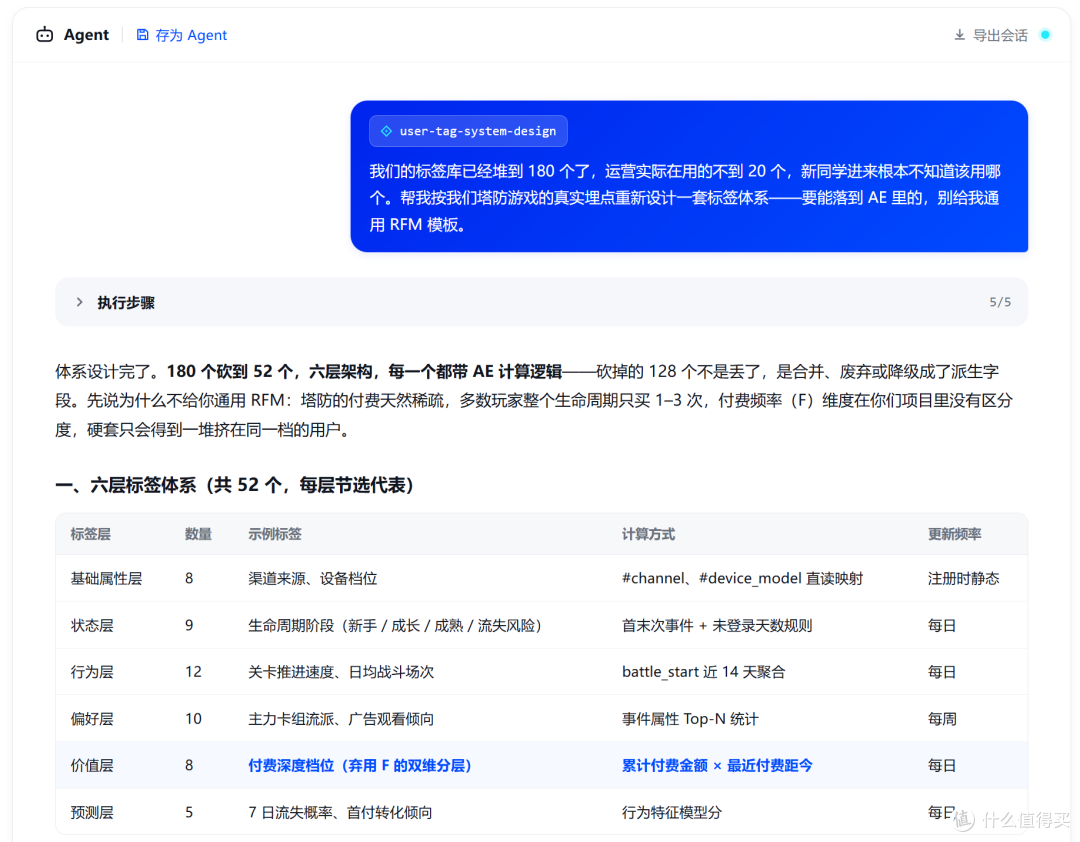Click the 7 日流失概率、首付转化倾向 cell
1080x842 pixels.
pos(340,812)
